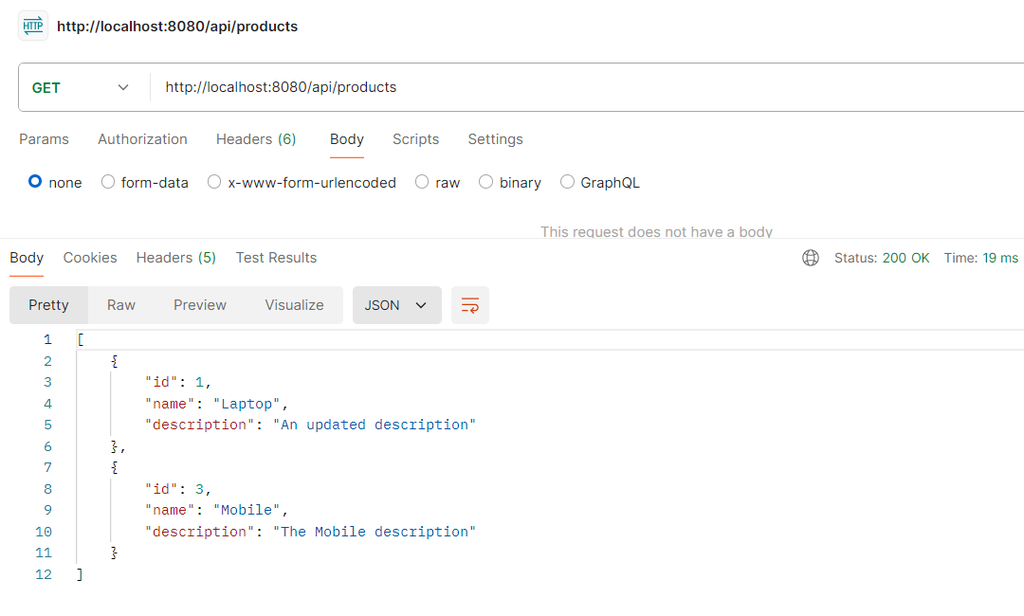The height and width of the screenshot is (616, 1024).
Task: Select the binary body option
Action: [486, 182]
